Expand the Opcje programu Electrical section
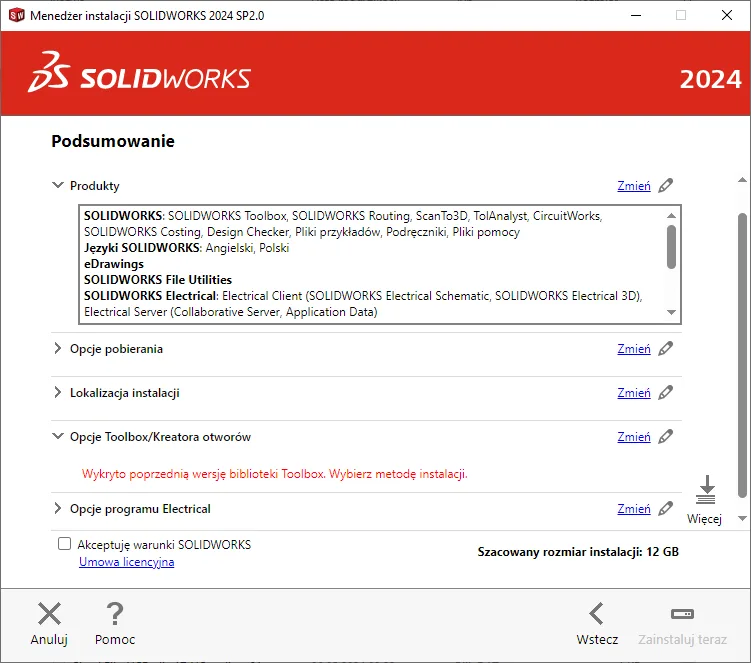 click(57, 508)
